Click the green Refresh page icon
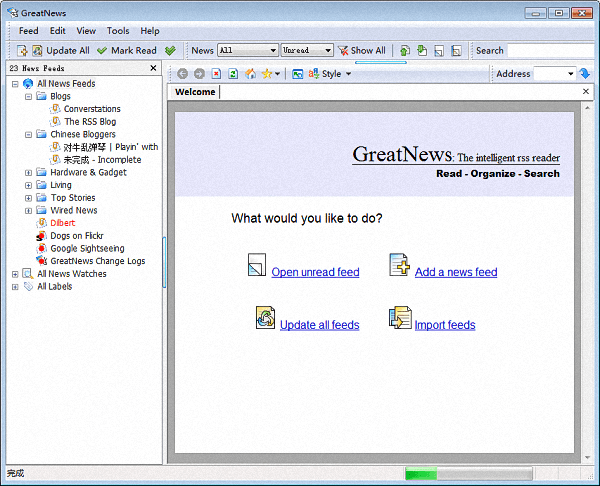Viewport: 600px width, 486px height. pos(233,74)
